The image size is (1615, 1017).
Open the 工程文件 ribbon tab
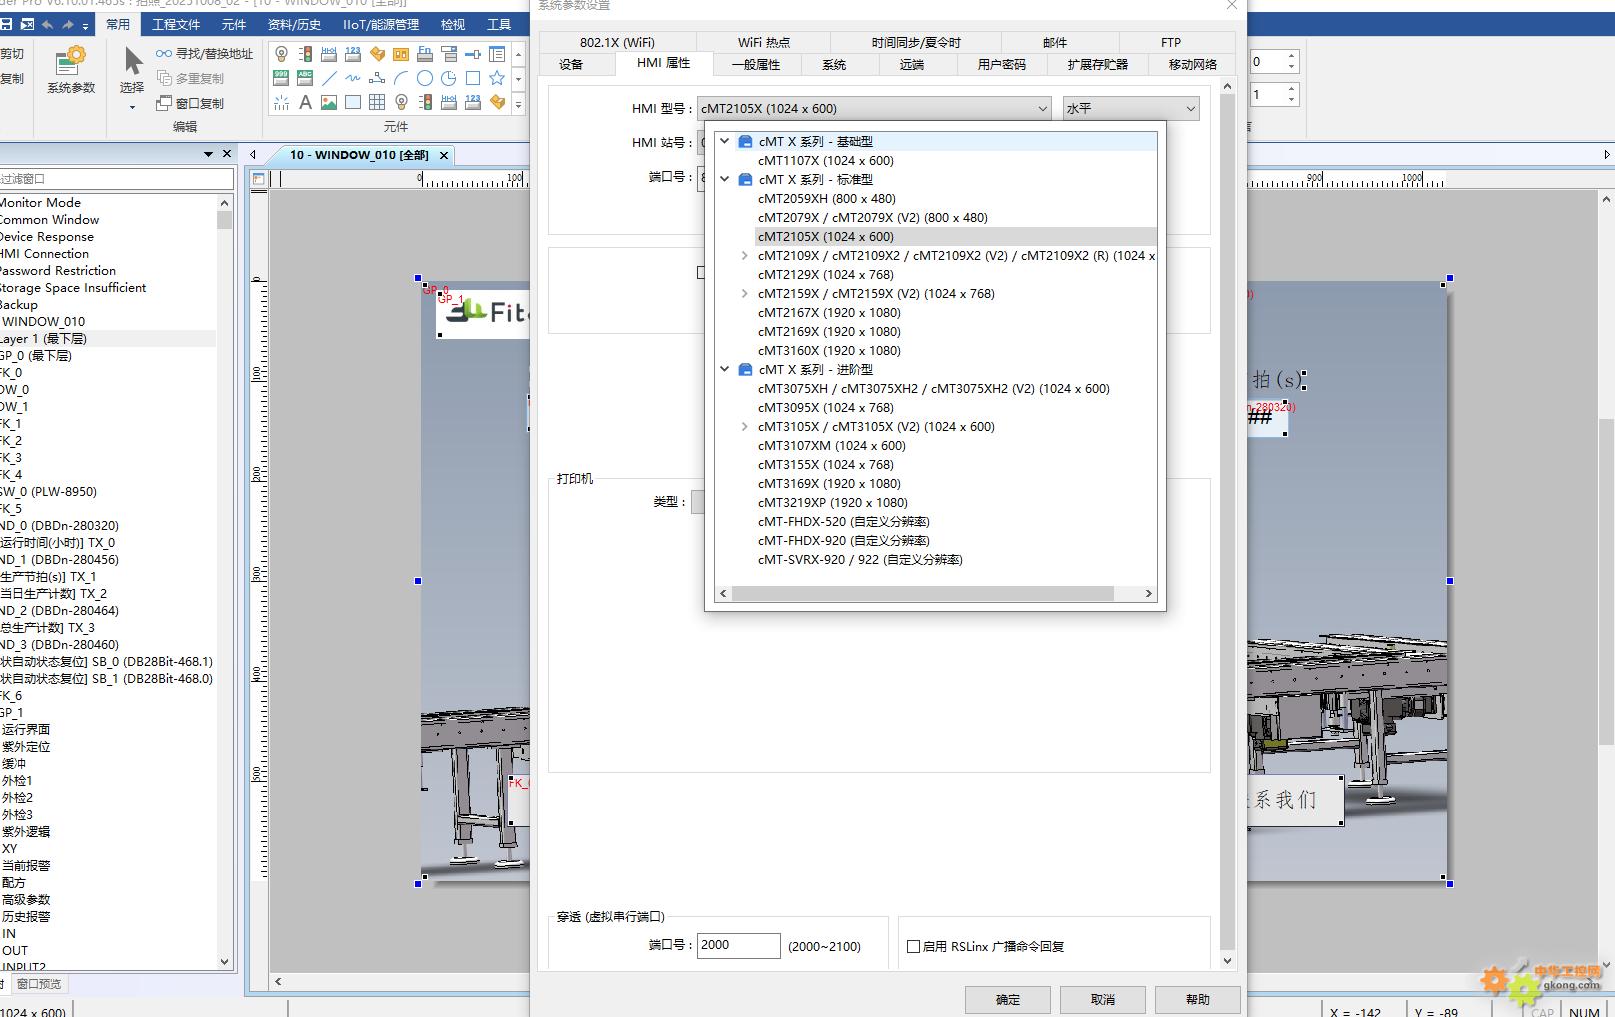pyautogui.click(x=176, y=24)
